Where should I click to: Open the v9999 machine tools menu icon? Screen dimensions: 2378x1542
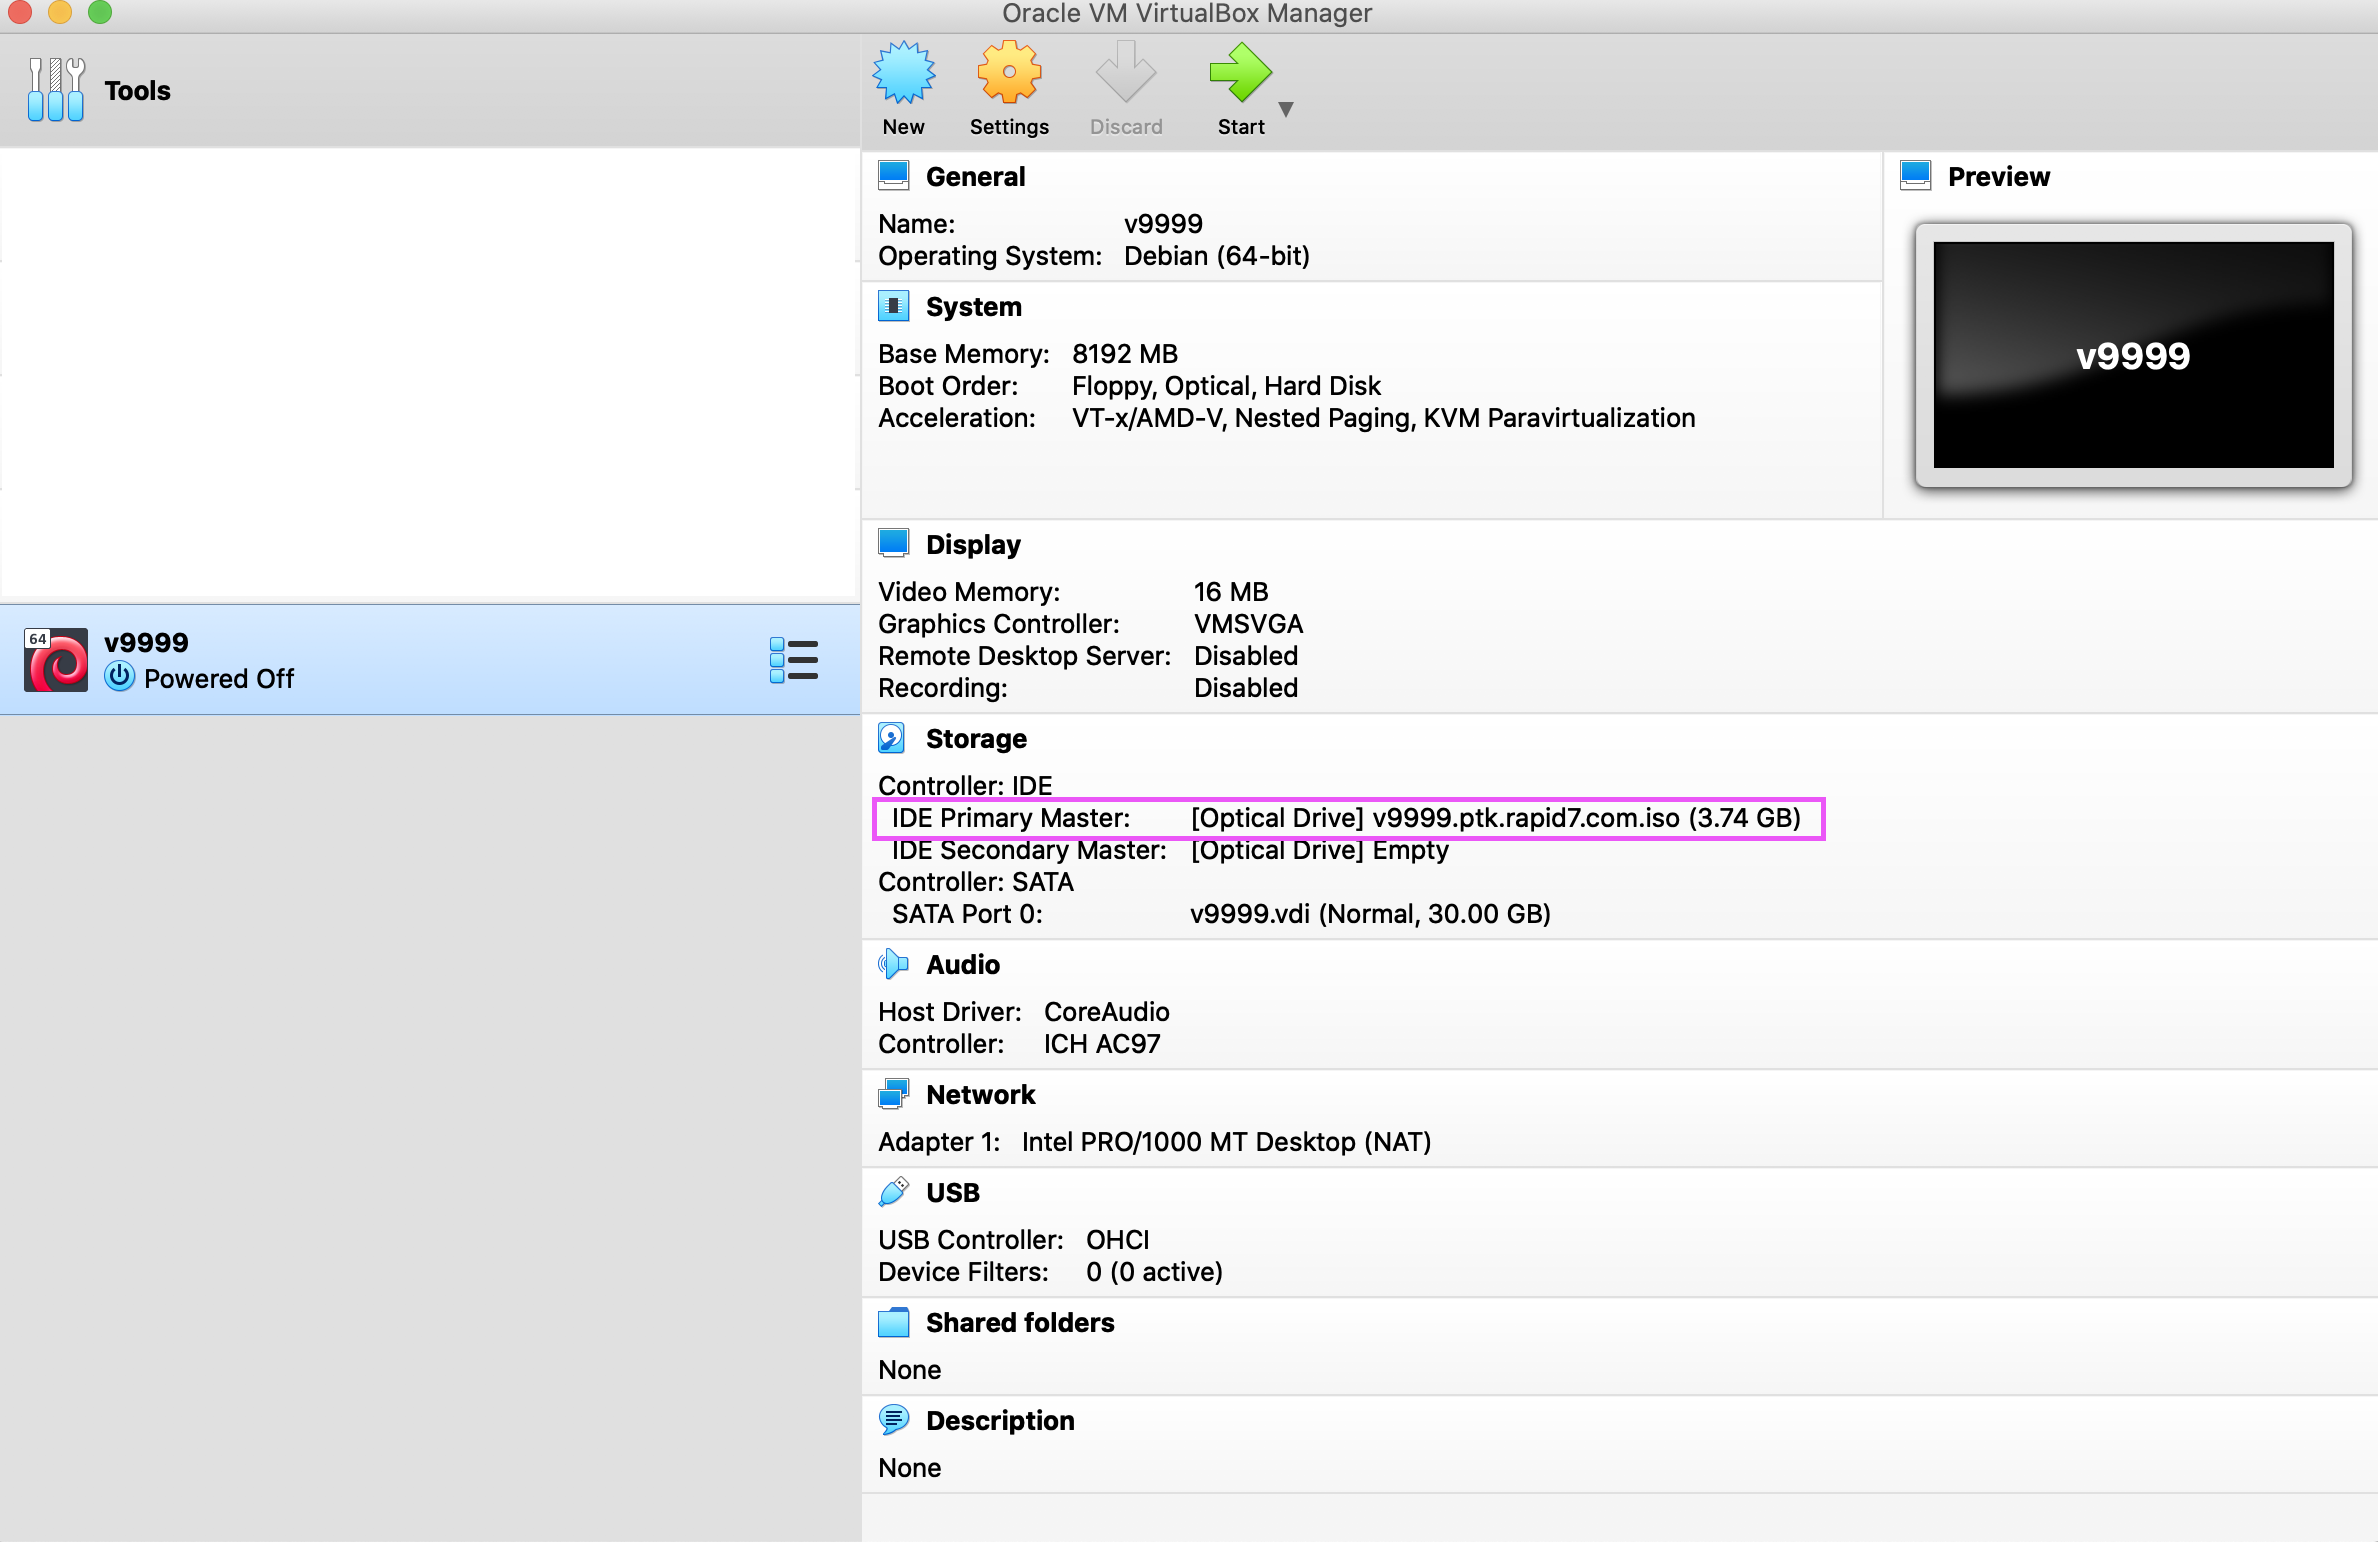(x=793, y=660)
